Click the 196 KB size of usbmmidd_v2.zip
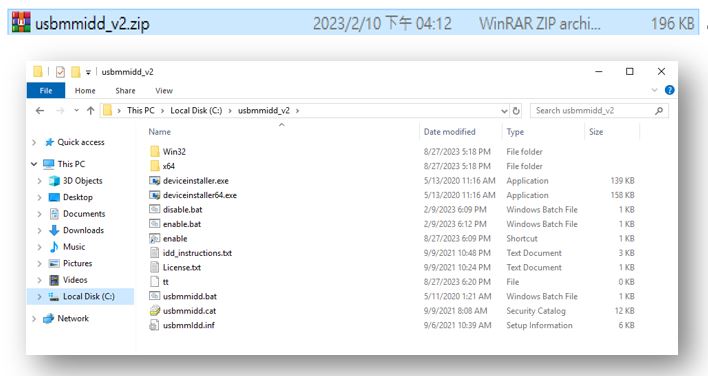This screenshot has width=708, height=376. click(x=672, y=23)
